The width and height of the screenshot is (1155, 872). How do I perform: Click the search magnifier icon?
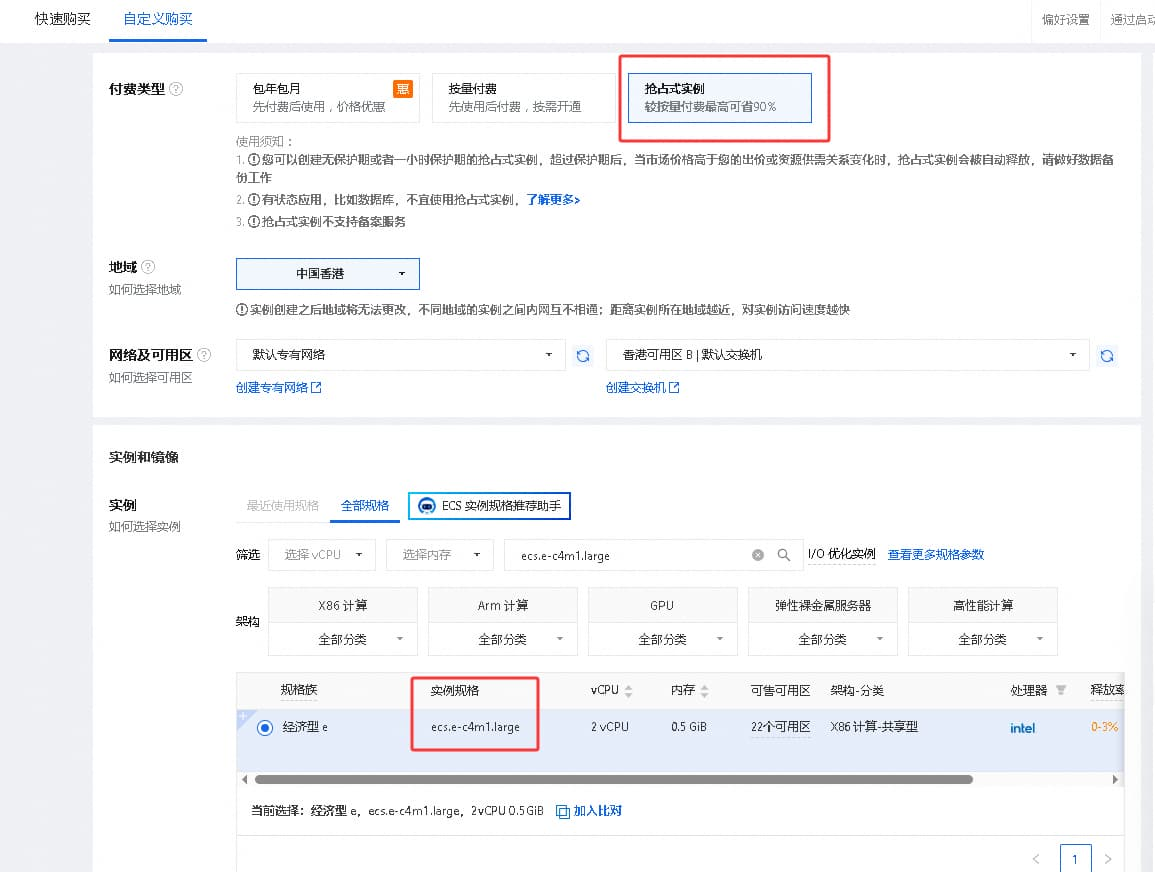coord(784,555)
